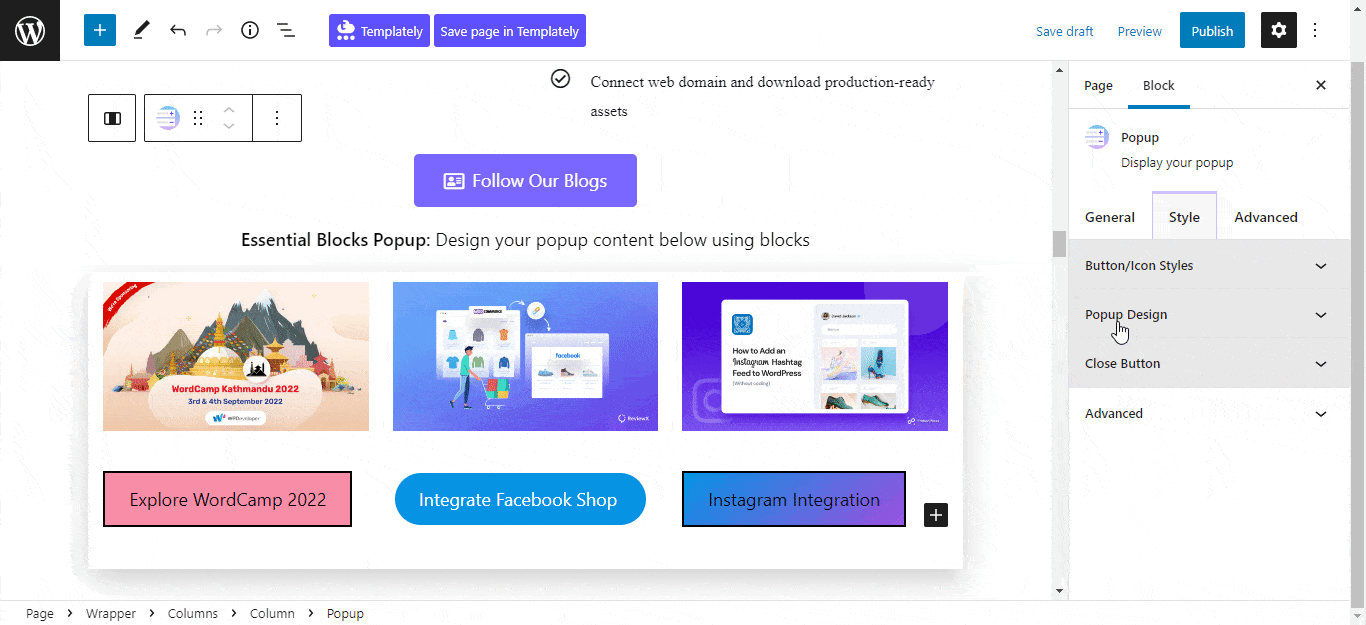Click the drag handle dots icon
1366x625 pixels.
click(x=198, y=118)
